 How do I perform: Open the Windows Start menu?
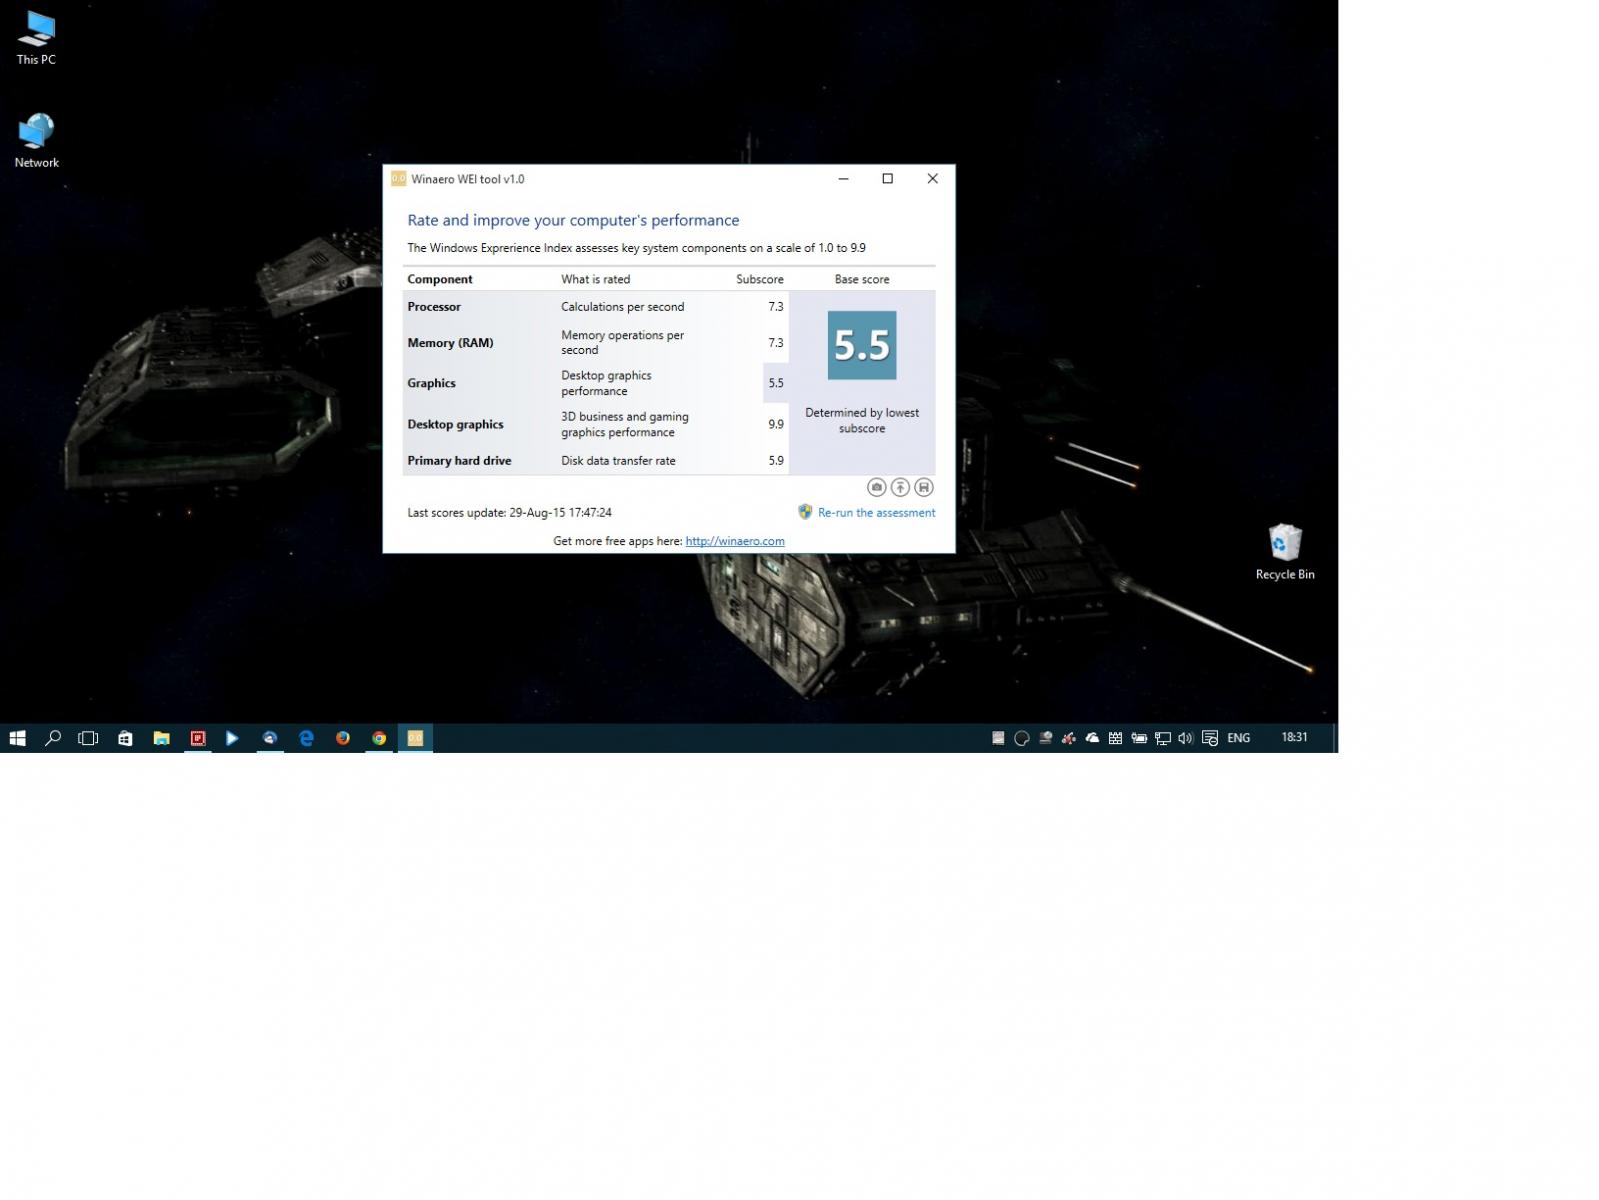[x=17, y=738]
